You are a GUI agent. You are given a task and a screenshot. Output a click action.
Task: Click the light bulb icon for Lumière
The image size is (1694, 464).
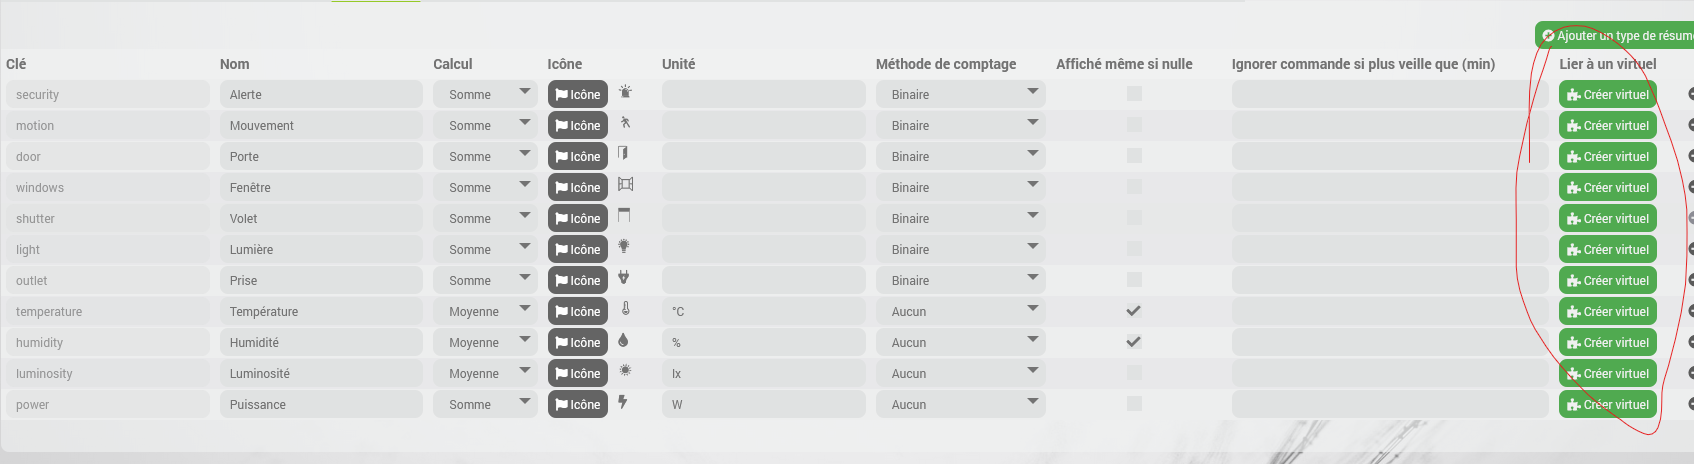tap(624, 247)
